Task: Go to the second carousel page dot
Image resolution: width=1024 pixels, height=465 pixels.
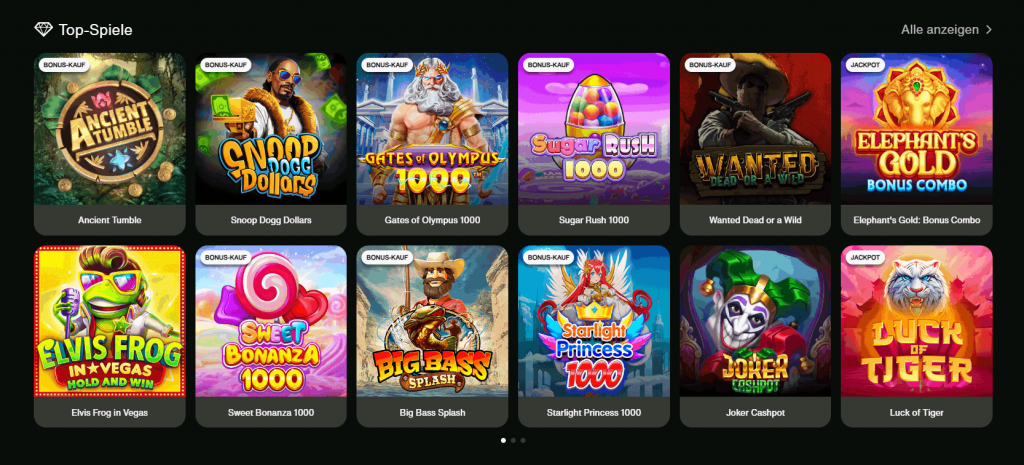Action: pyautogui.click(x=513, y=440)
